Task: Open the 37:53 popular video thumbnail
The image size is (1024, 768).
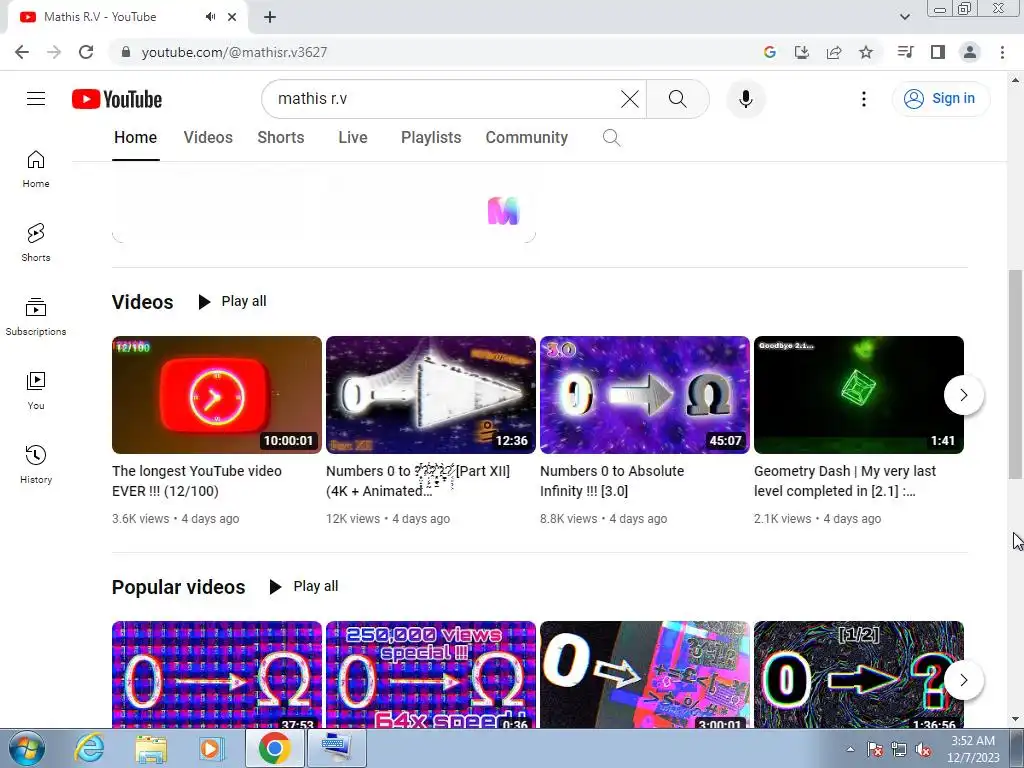Action: (x=217, y=675)
